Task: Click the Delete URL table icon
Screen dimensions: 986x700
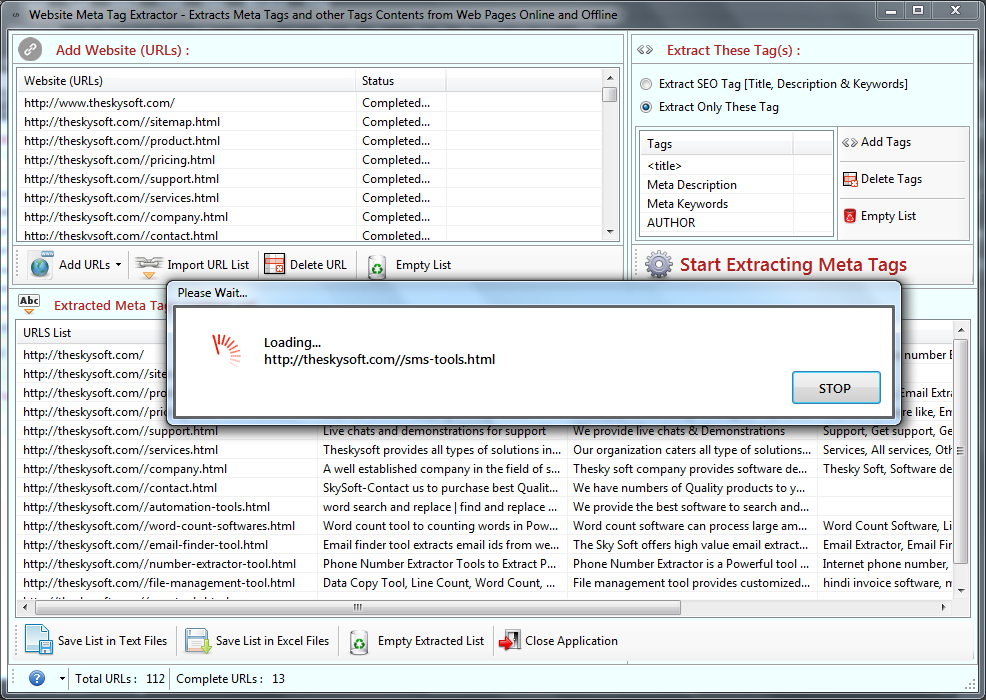Action: [x=274, y=265]
